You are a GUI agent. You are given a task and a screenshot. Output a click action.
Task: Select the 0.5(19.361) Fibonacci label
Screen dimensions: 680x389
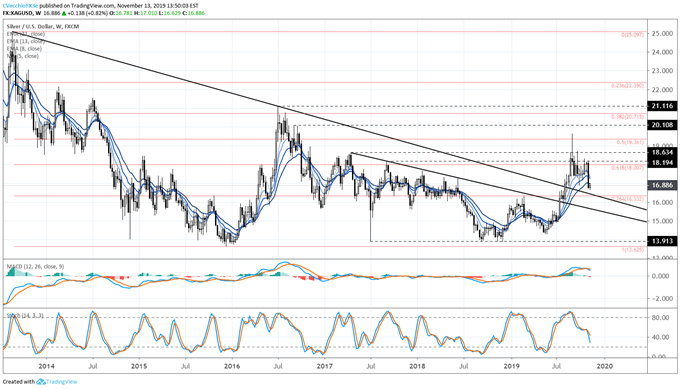click(x=630, y=143)
